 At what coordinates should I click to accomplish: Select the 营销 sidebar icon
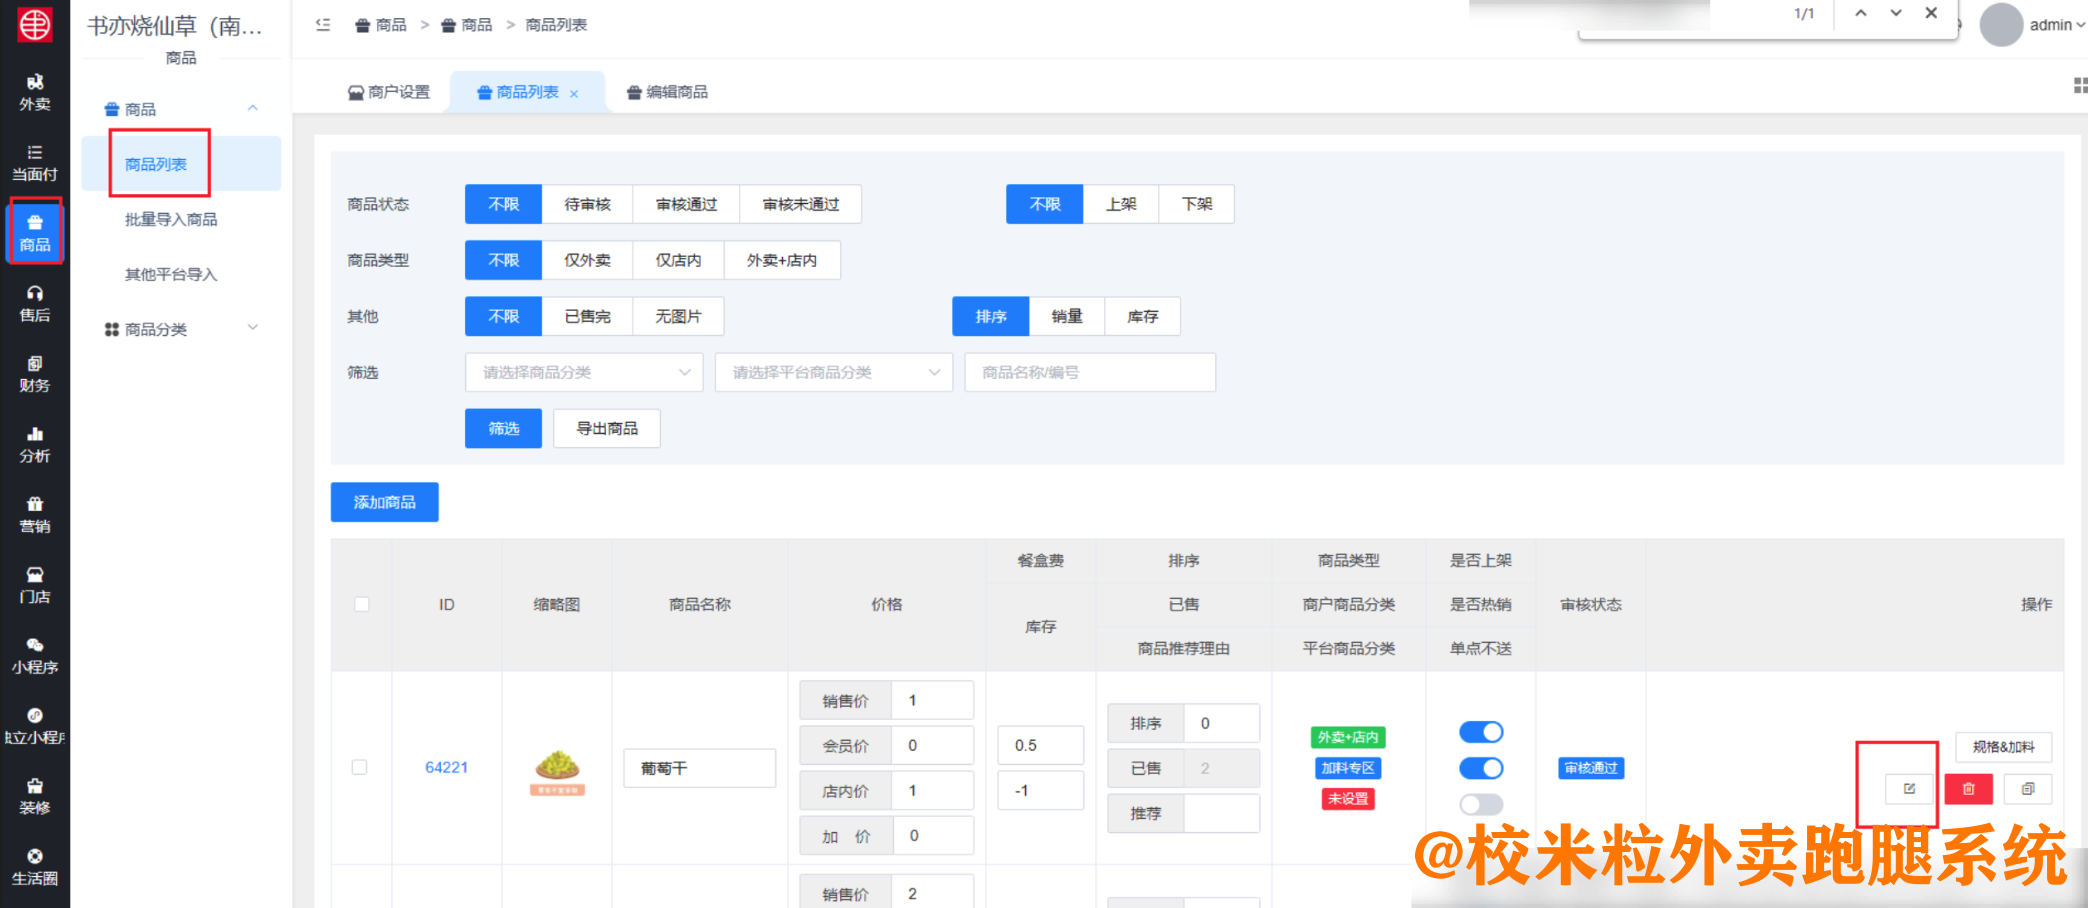35,515
